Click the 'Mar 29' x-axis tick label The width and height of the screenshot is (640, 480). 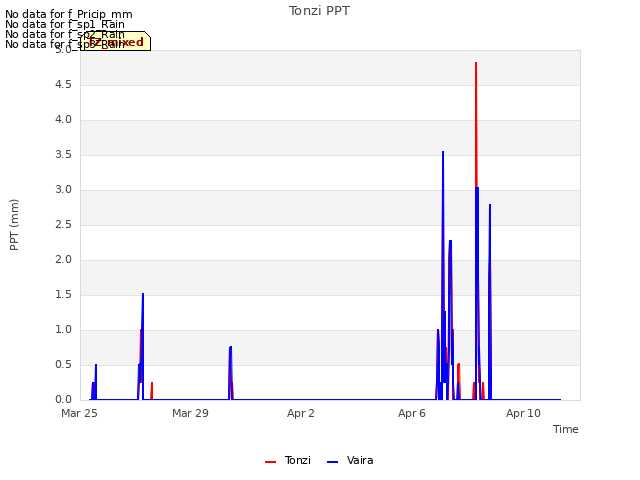(190, 413)
